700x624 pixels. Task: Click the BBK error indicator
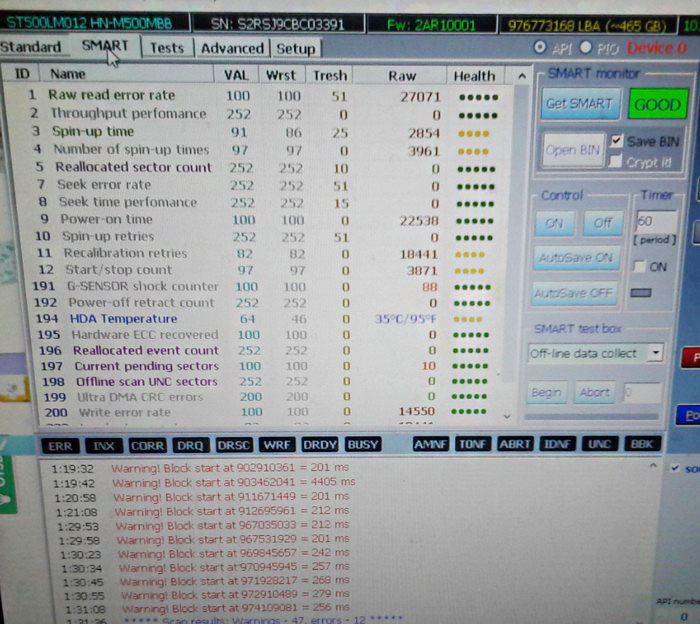point(640,444)
